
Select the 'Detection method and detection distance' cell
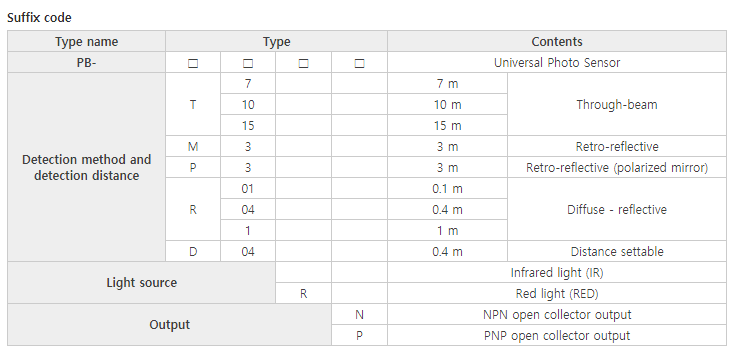[87, 167]
